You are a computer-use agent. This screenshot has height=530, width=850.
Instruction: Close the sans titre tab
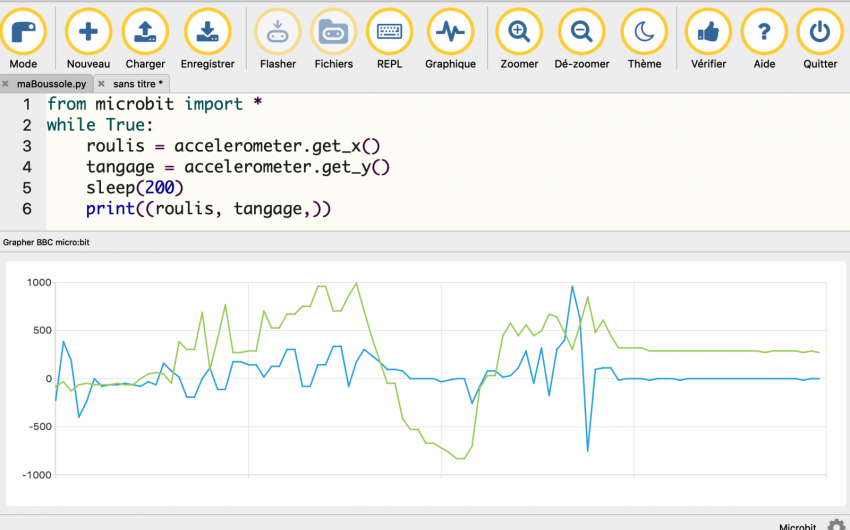[x=101, y=84]
